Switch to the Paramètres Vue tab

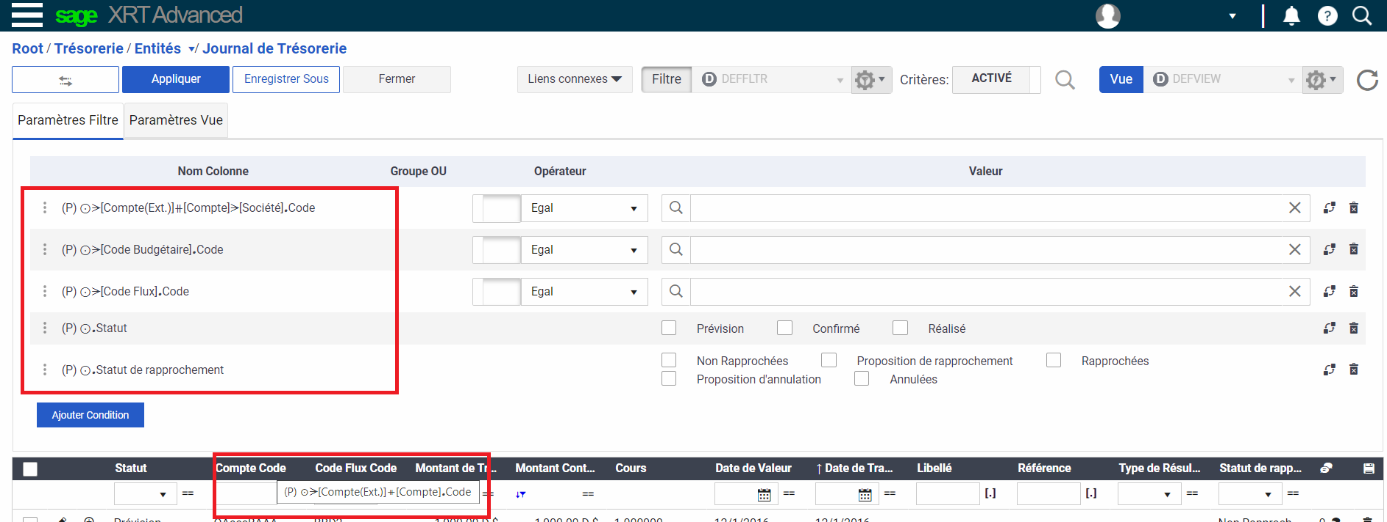pos(177,120)
